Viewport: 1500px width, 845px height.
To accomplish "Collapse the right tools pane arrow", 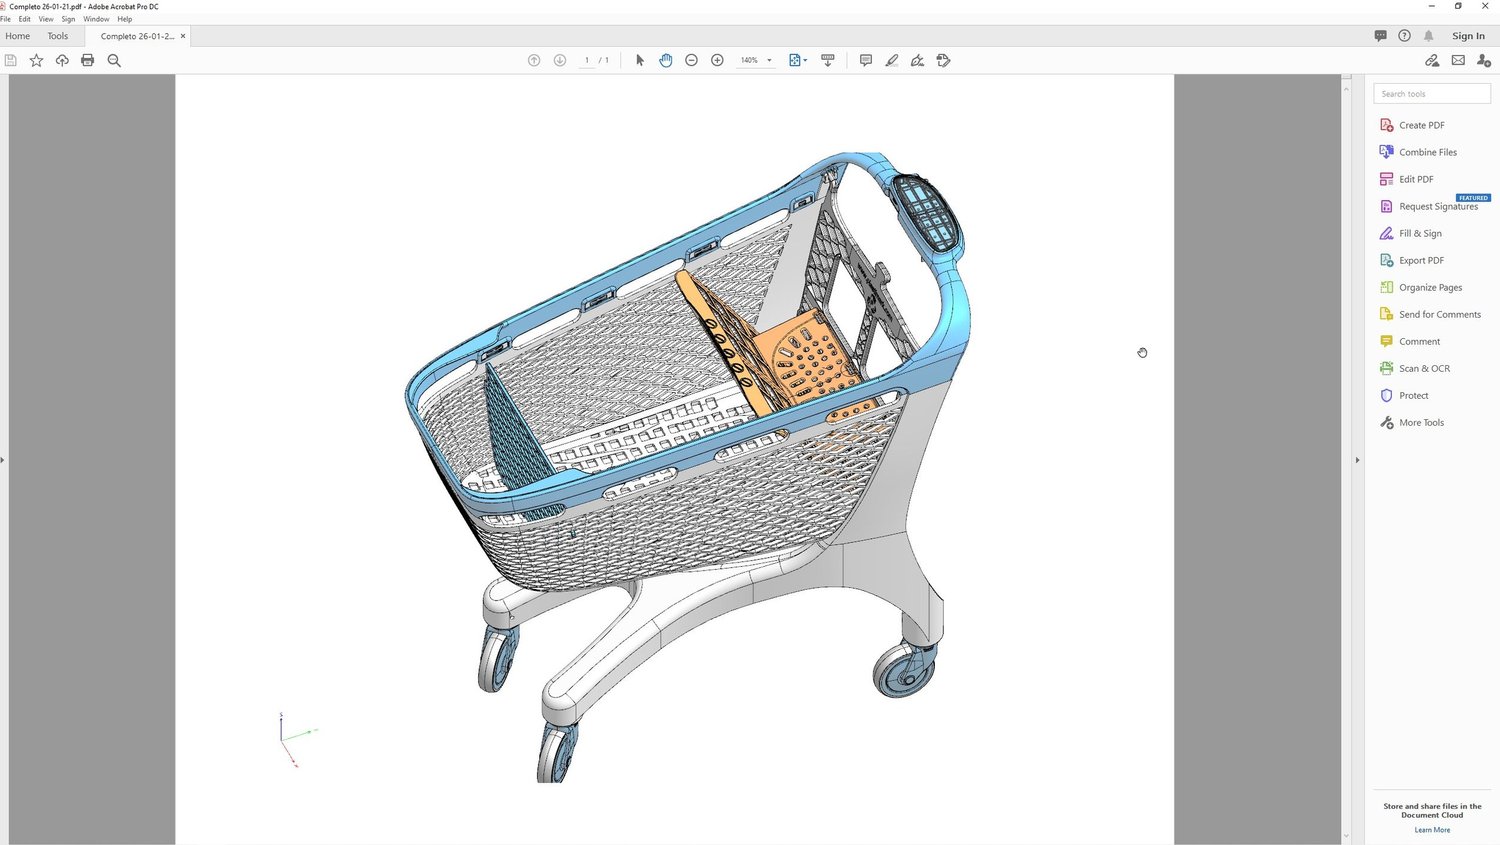I will coord(1357,460).
